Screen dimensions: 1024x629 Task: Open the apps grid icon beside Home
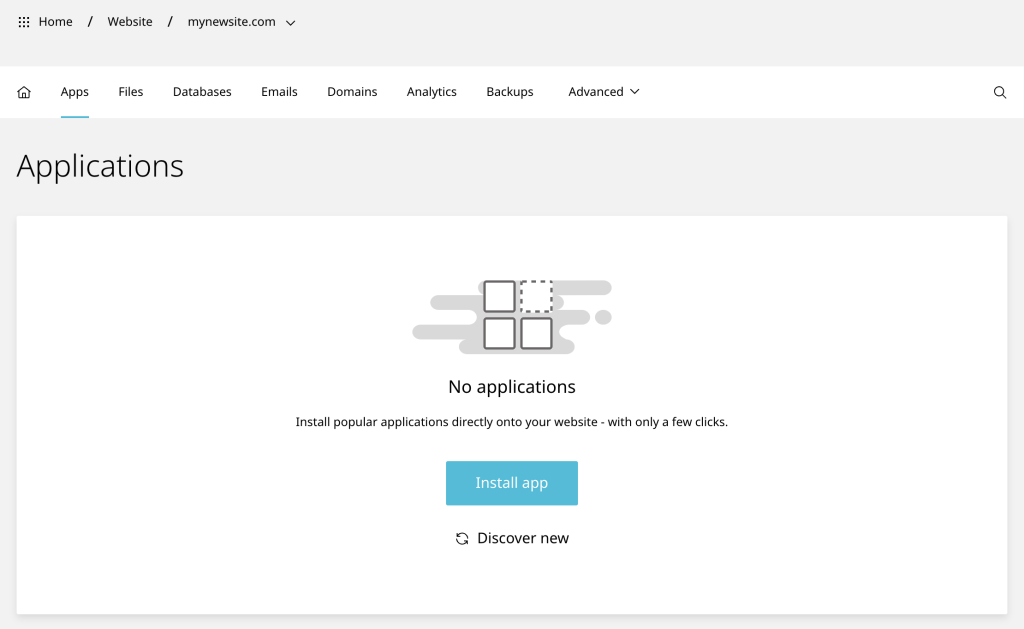click(24, 22)
